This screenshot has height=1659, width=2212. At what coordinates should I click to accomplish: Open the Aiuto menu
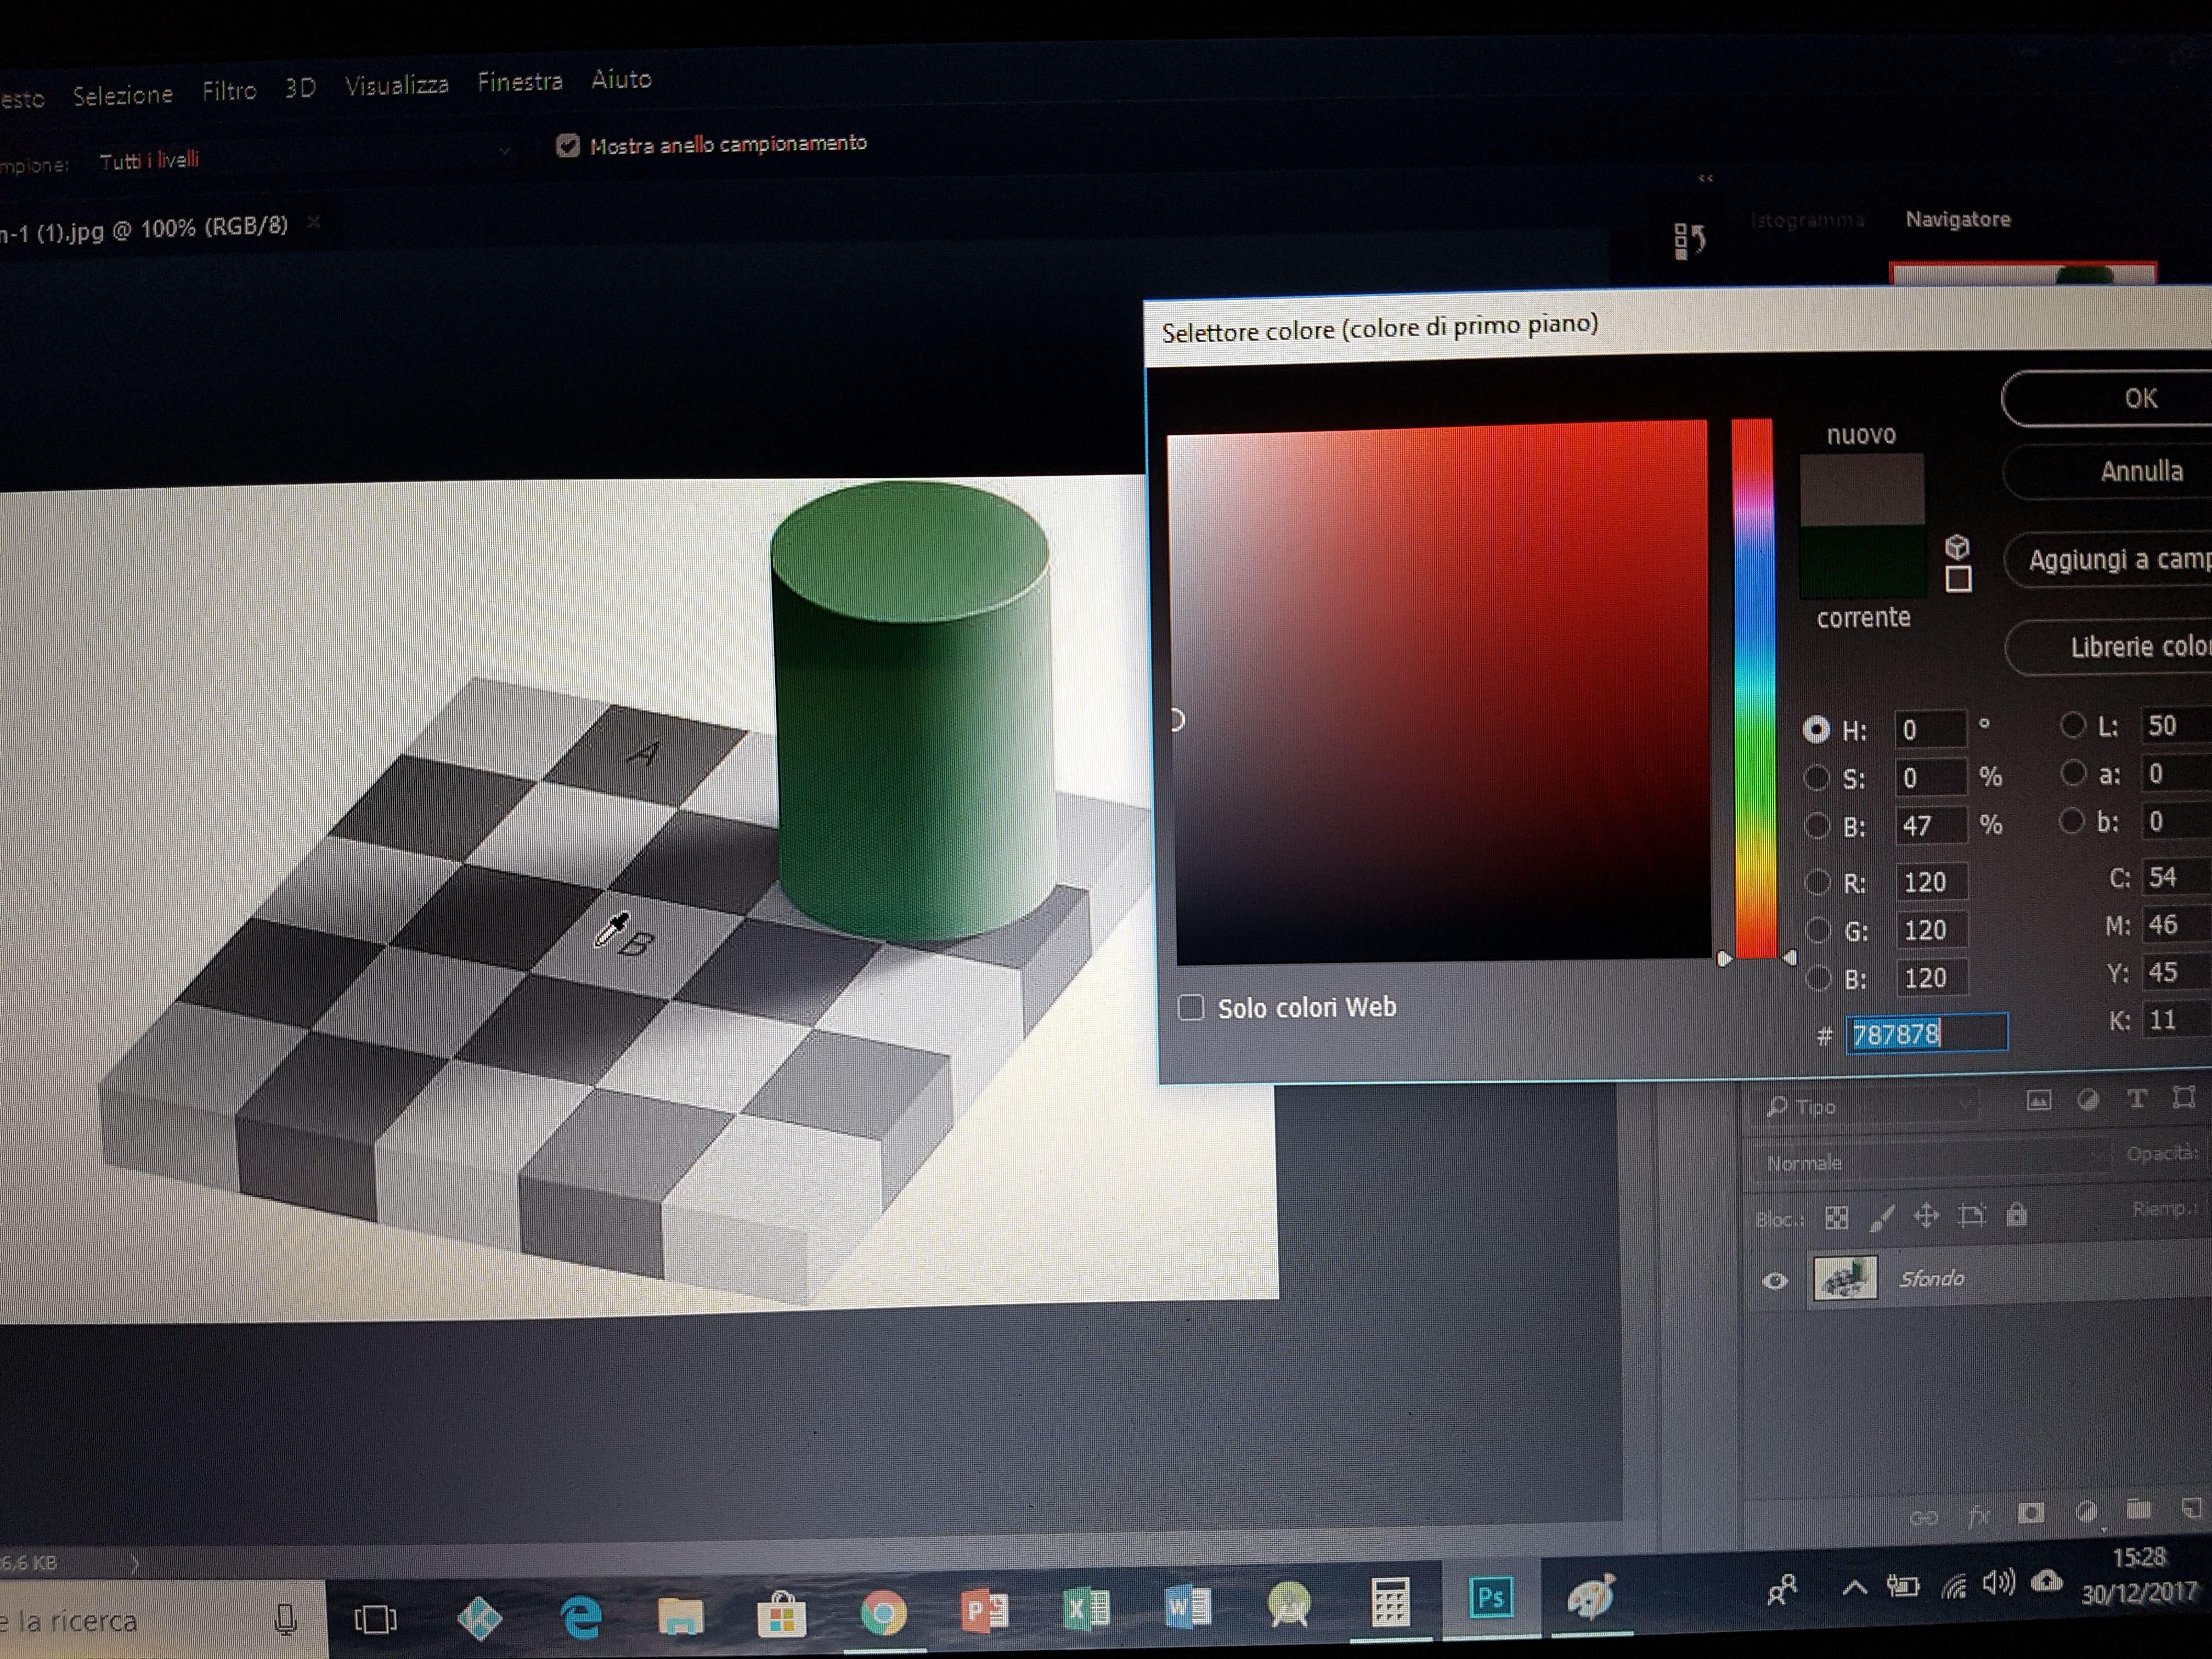621,78
